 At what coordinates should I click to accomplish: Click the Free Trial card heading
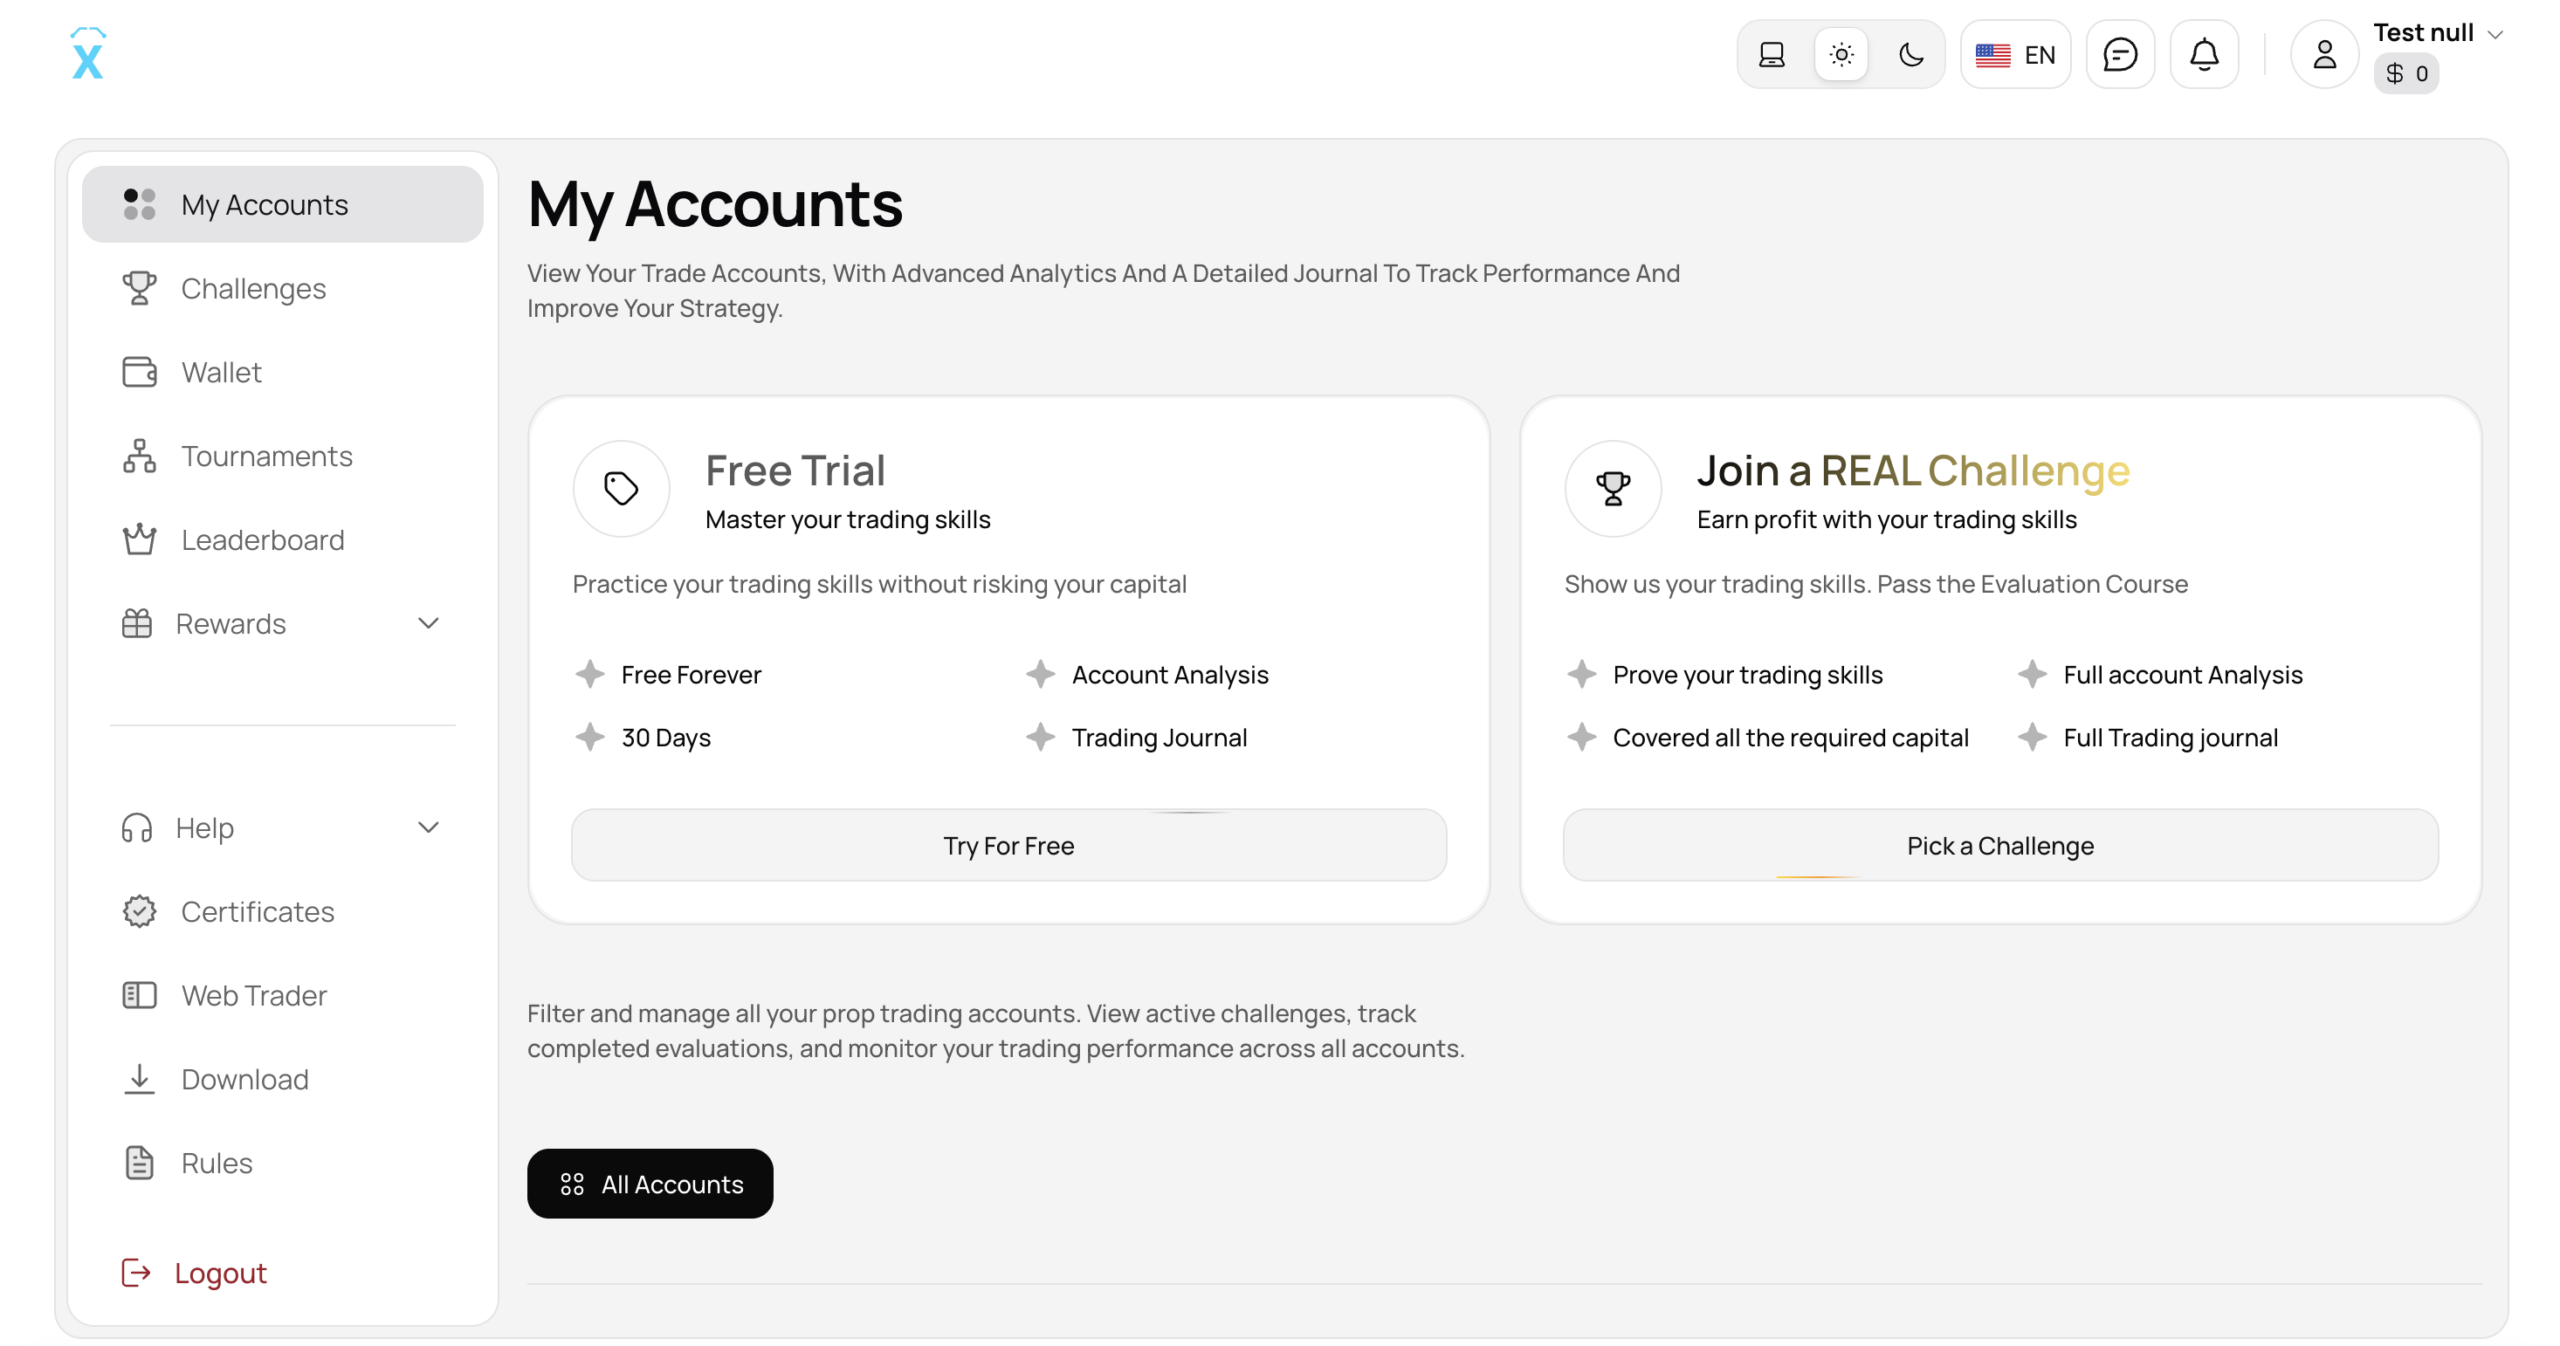795,470
